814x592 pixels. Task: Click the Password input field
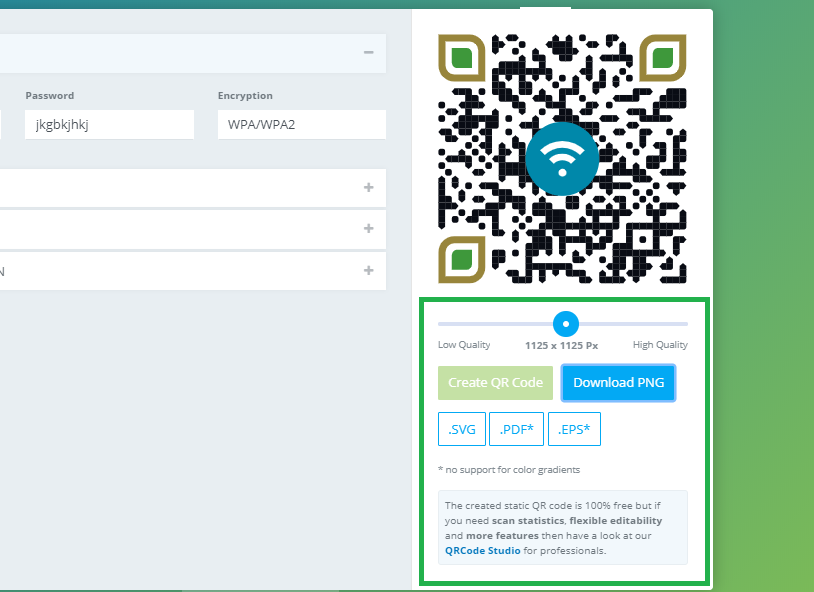(110, 125)
